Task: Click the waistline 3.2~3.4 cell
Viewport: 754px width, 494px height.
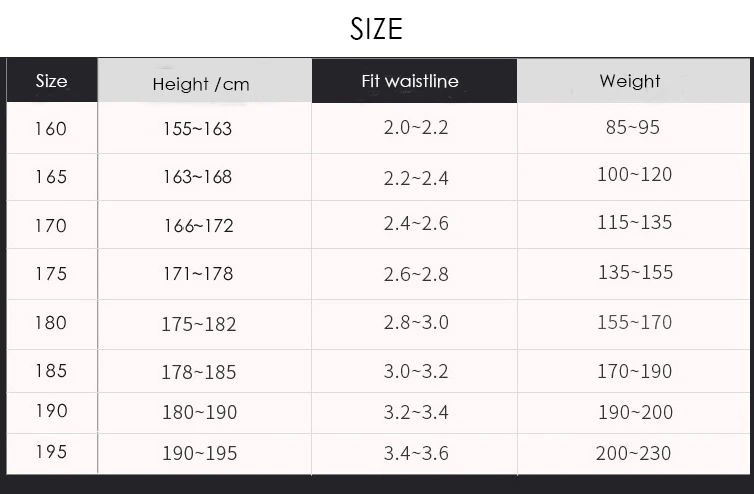Action: pyautogui.click(x=416, y=412)
